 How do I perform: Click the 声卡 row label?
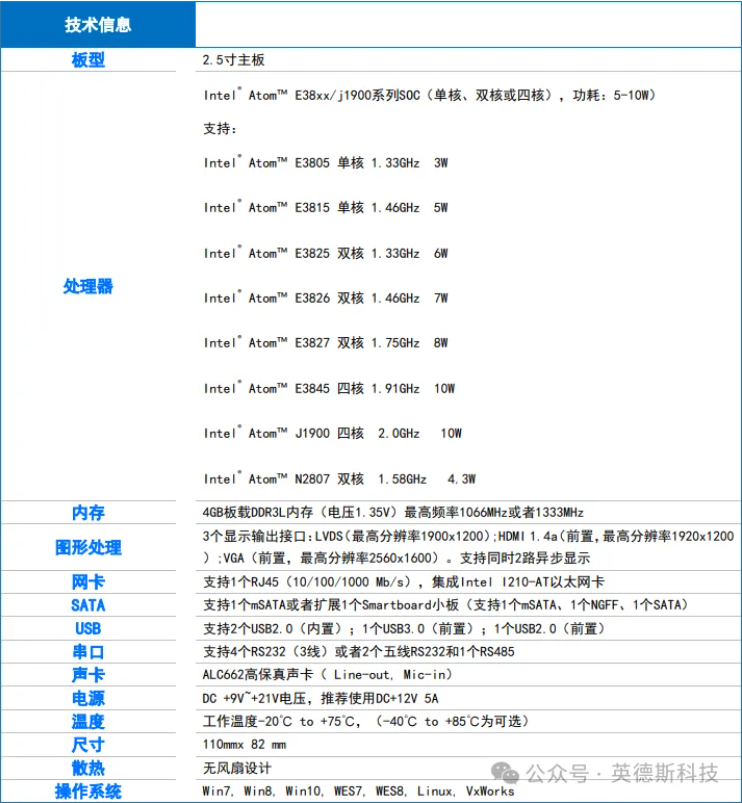[88, 675]
